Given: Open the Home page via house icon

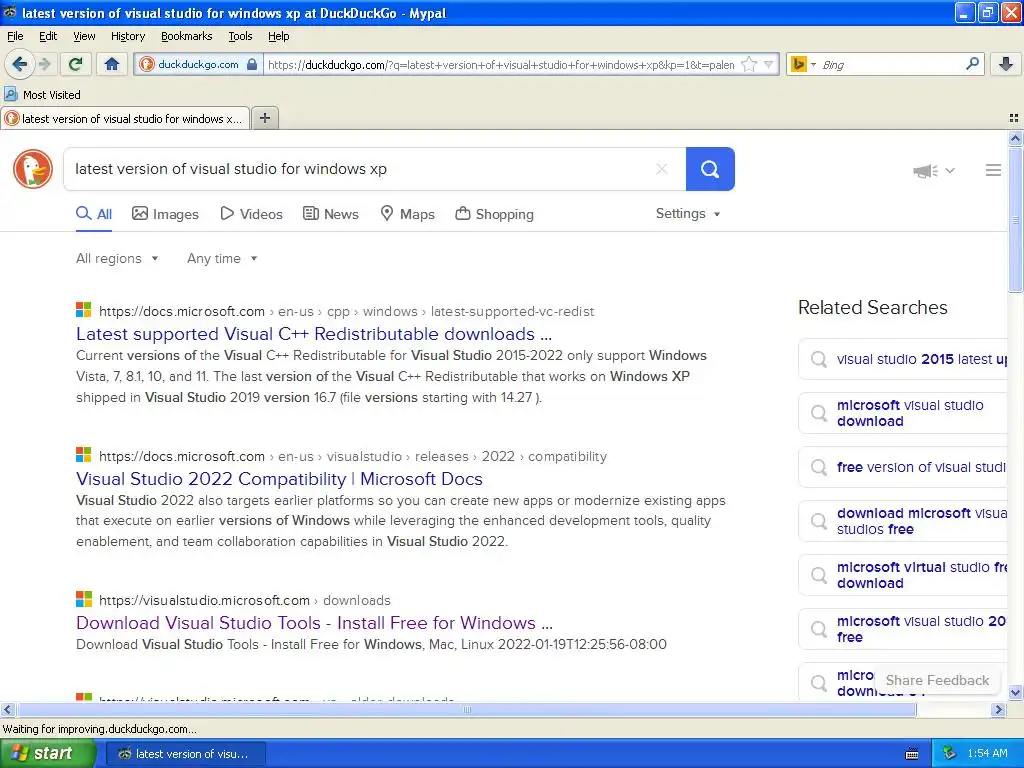Looking at the screenshot, I should click(x=112, y=64).
